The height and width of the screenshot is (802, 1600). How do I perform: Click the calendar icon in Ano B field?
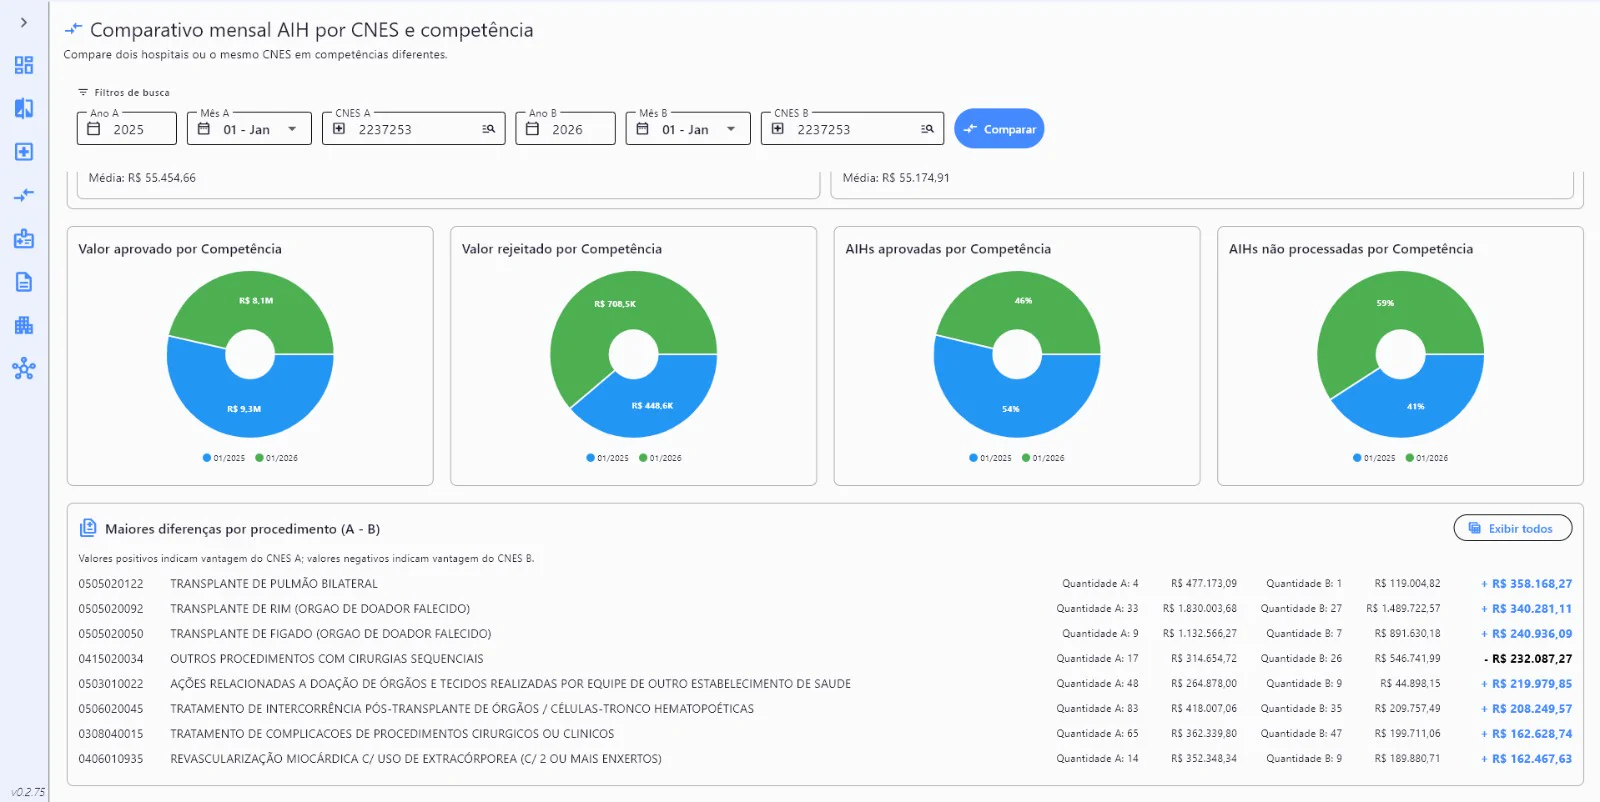click(533, 129)
